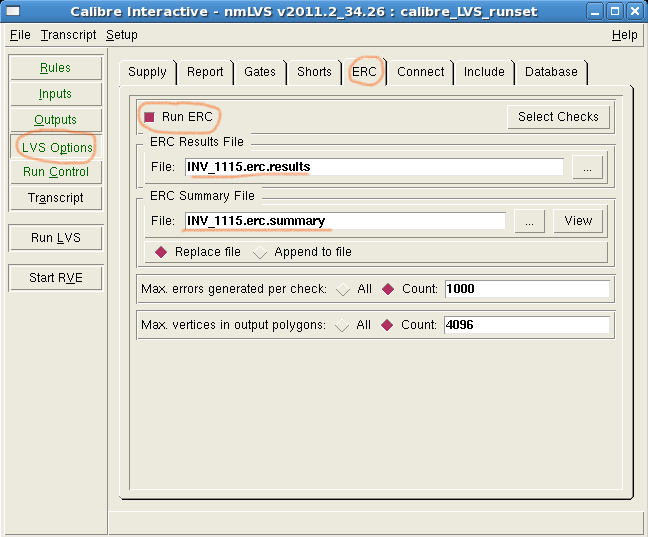Switch to the Gates tab
This screenshot has height=537, width=648.
click(x=260, y=72)
